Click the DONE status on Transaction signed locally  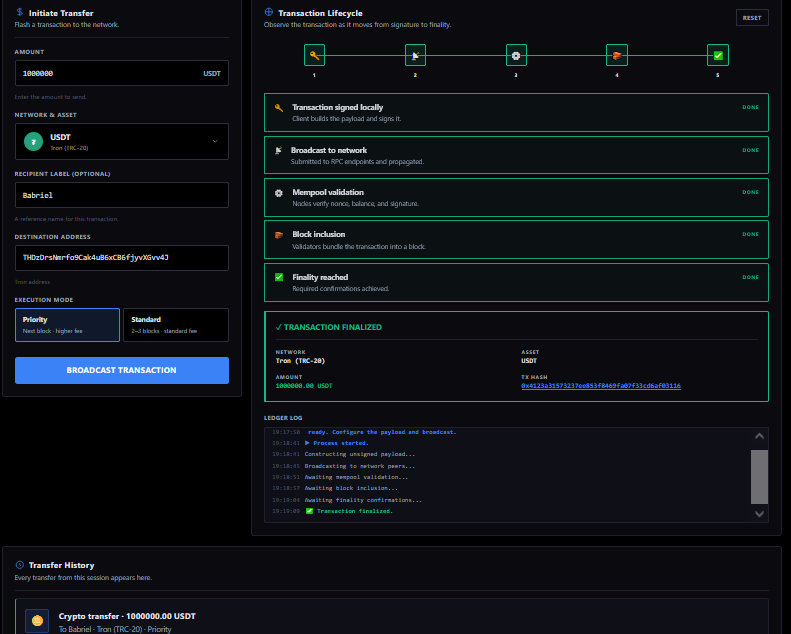[750, 107]
